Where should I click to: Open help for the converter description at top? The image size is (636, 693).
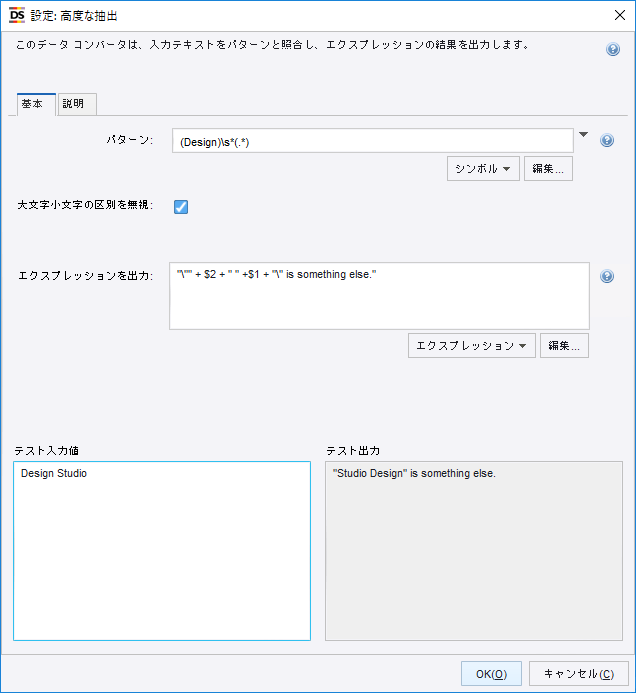tap(613, 49)
